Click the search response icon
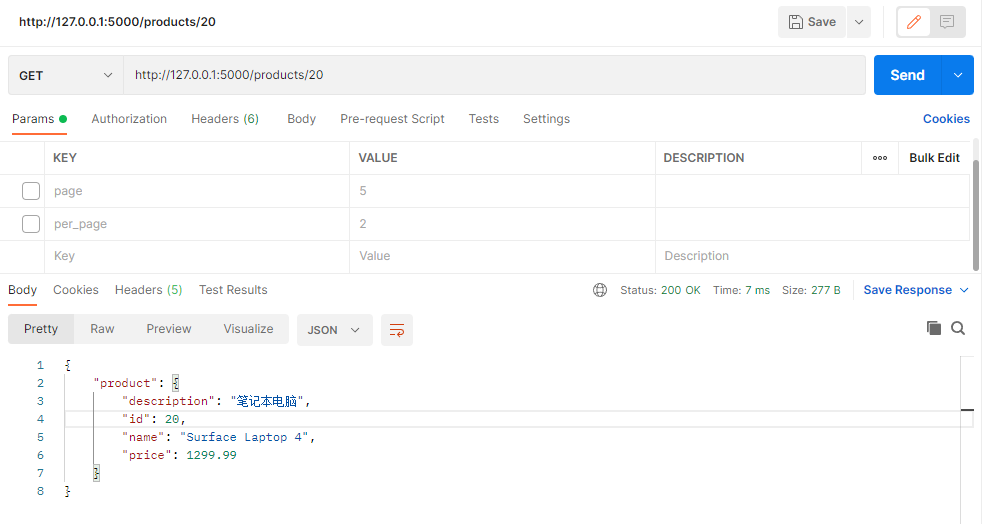 coord(958,328)
